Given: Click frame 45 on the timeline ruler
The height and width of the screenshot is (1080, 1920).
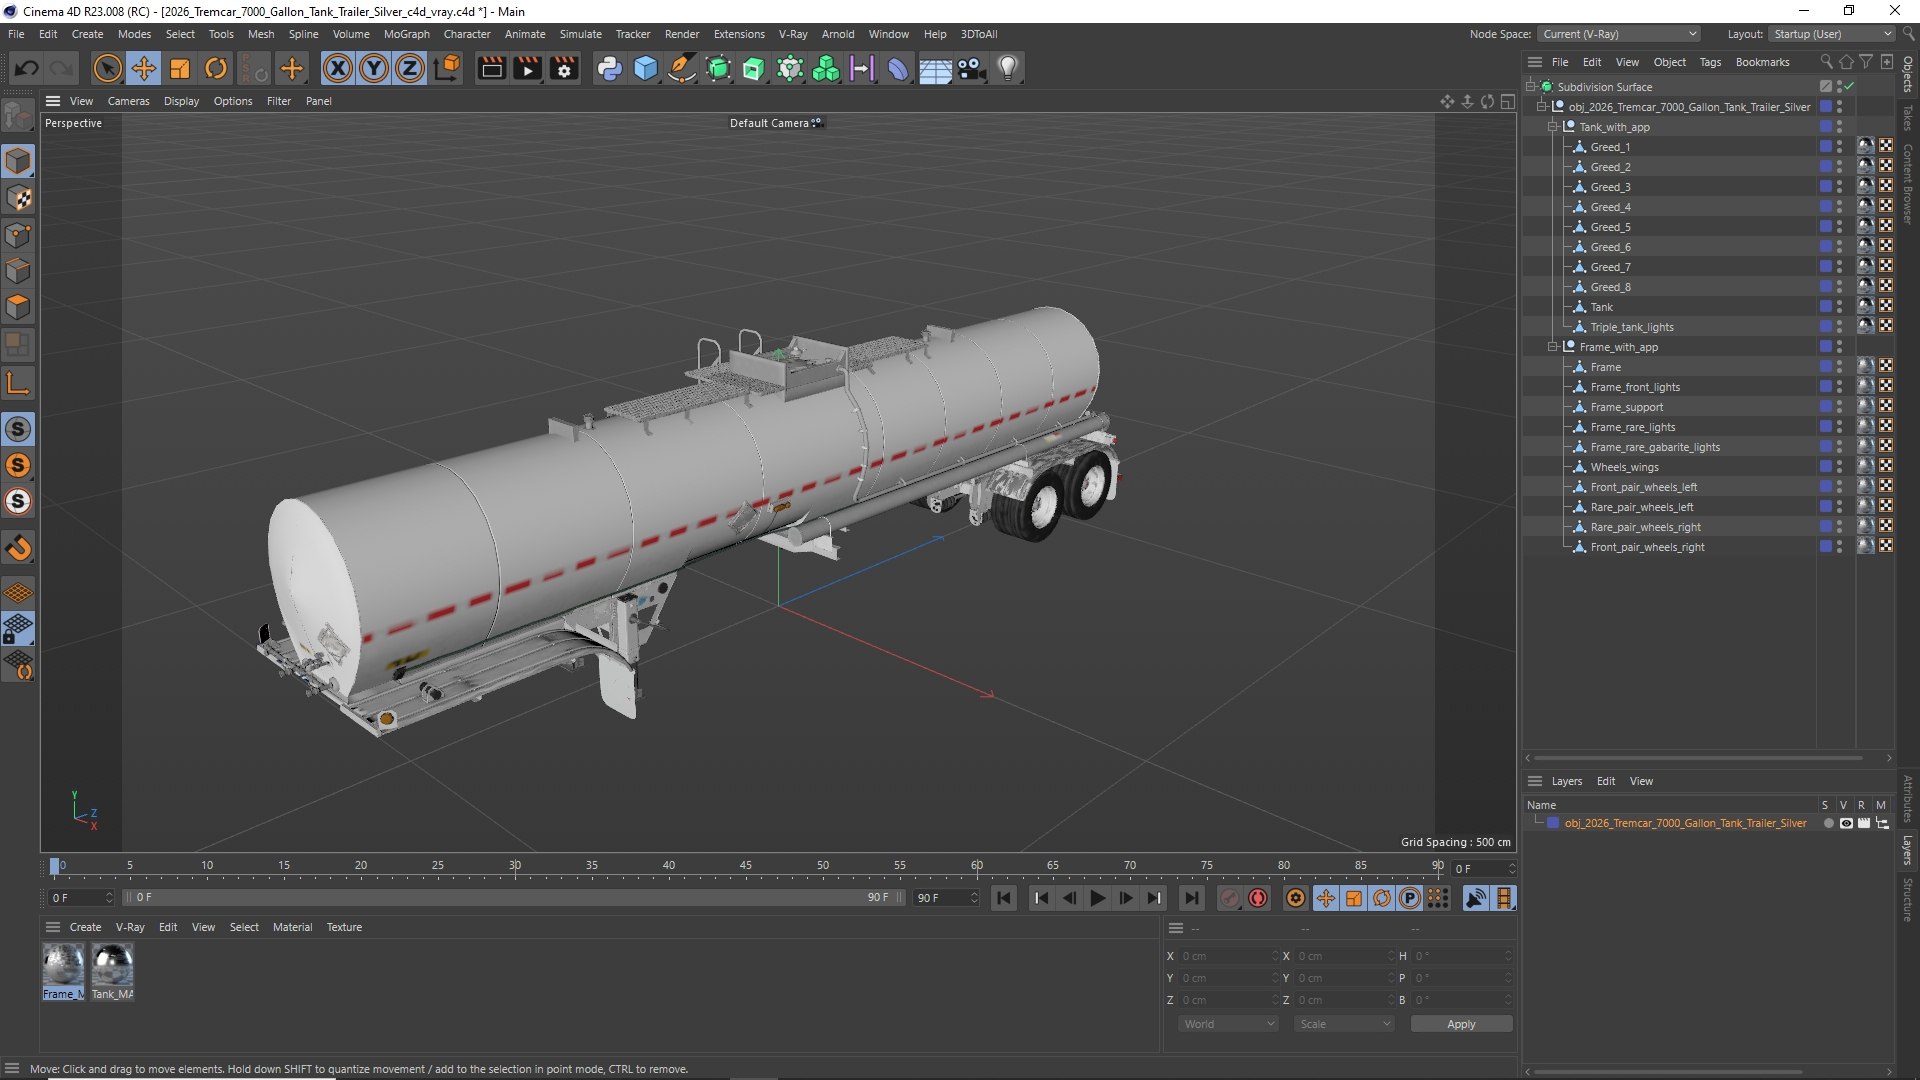Looking at the screenshot, I should pyautogui.click(x=746, y=866).
